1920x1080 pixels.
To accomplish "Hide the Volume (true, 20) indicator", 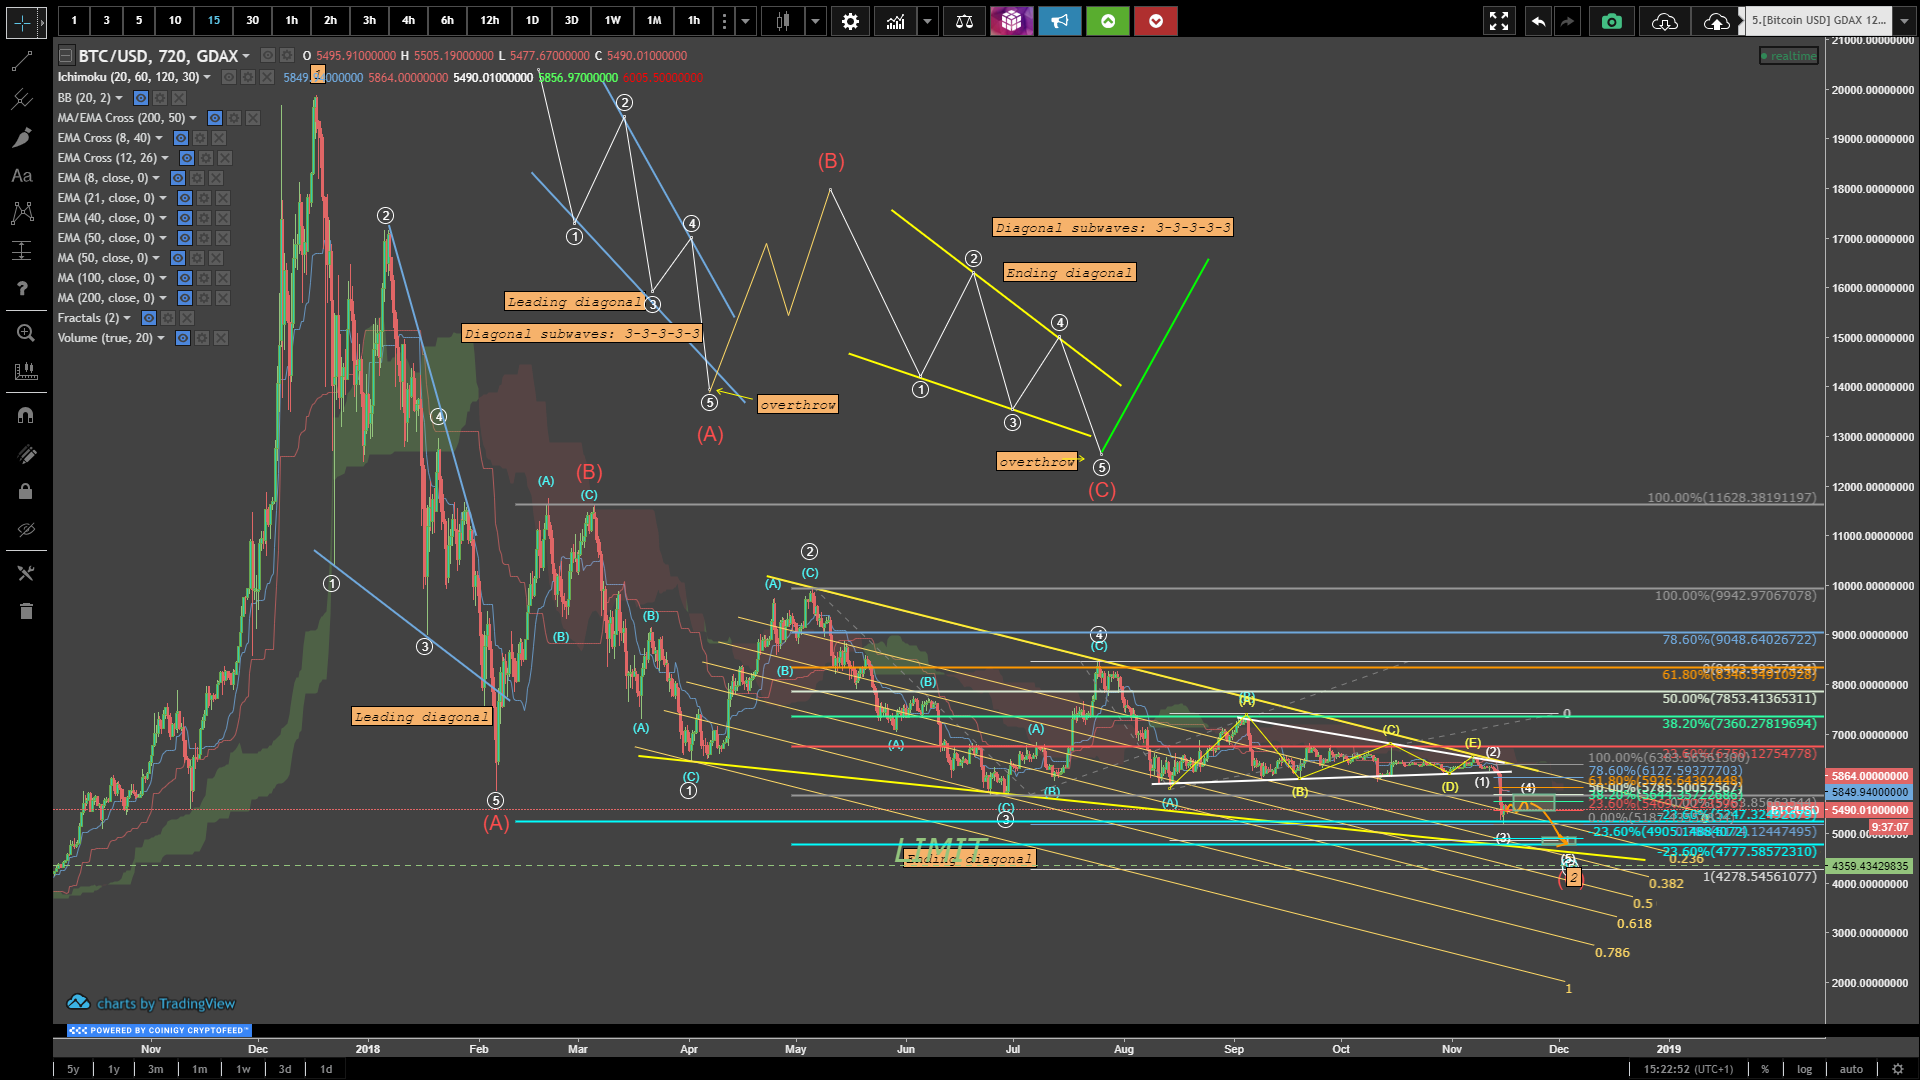I will (183, 338).
